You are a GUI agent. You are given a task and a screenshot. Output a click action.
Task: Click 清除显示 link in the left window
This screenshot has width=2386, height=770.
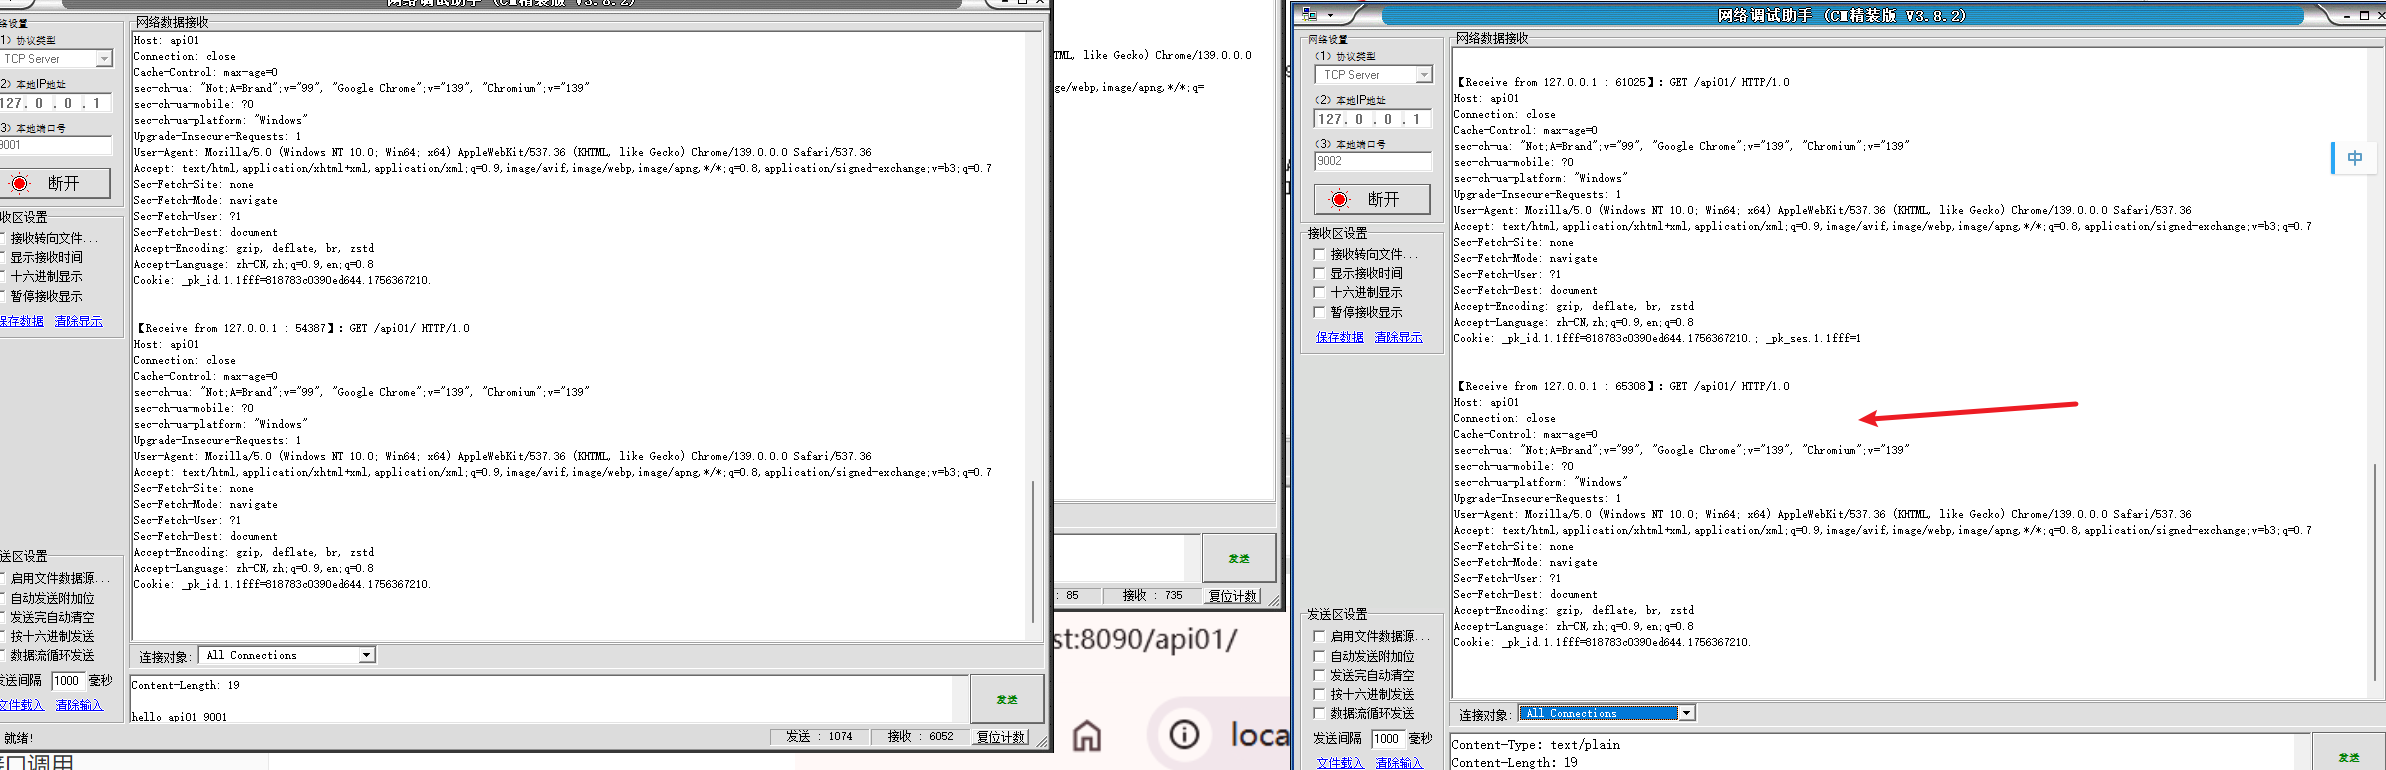[x=78, y=321]
